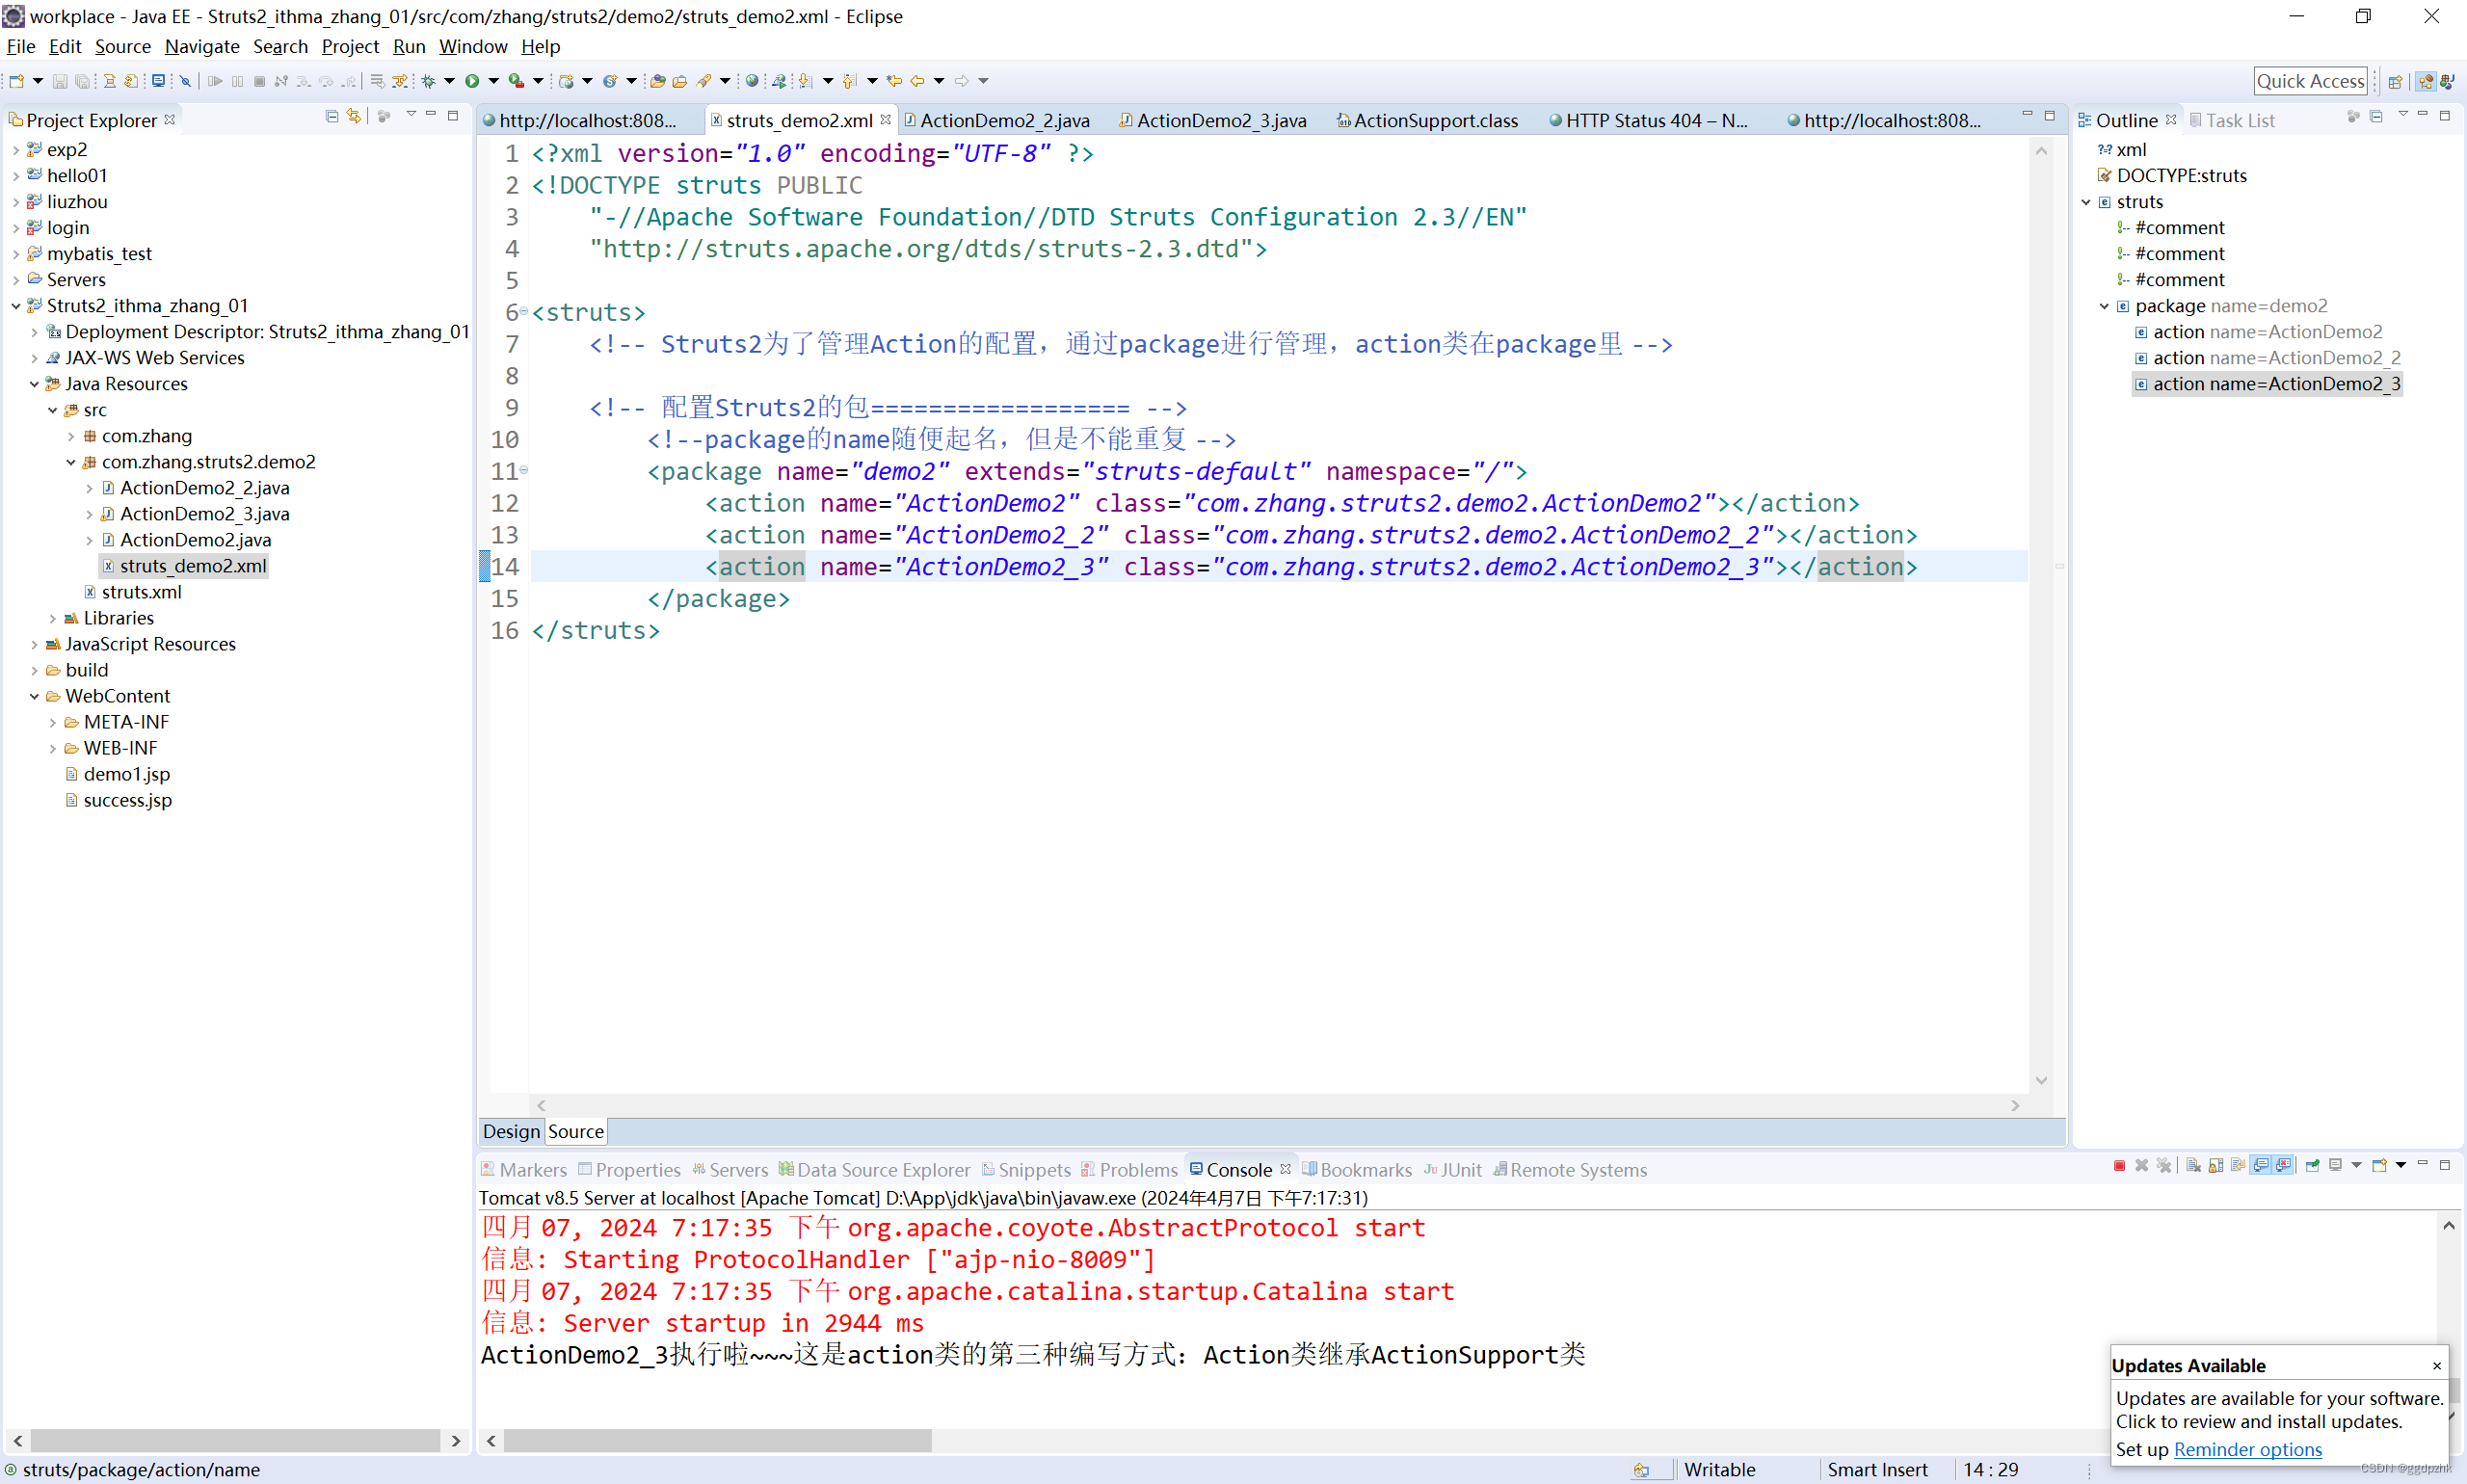Close the struts_demo2.xml editor tab
The height and width of the screenshot is (1484, 2467).
[886, 119]
